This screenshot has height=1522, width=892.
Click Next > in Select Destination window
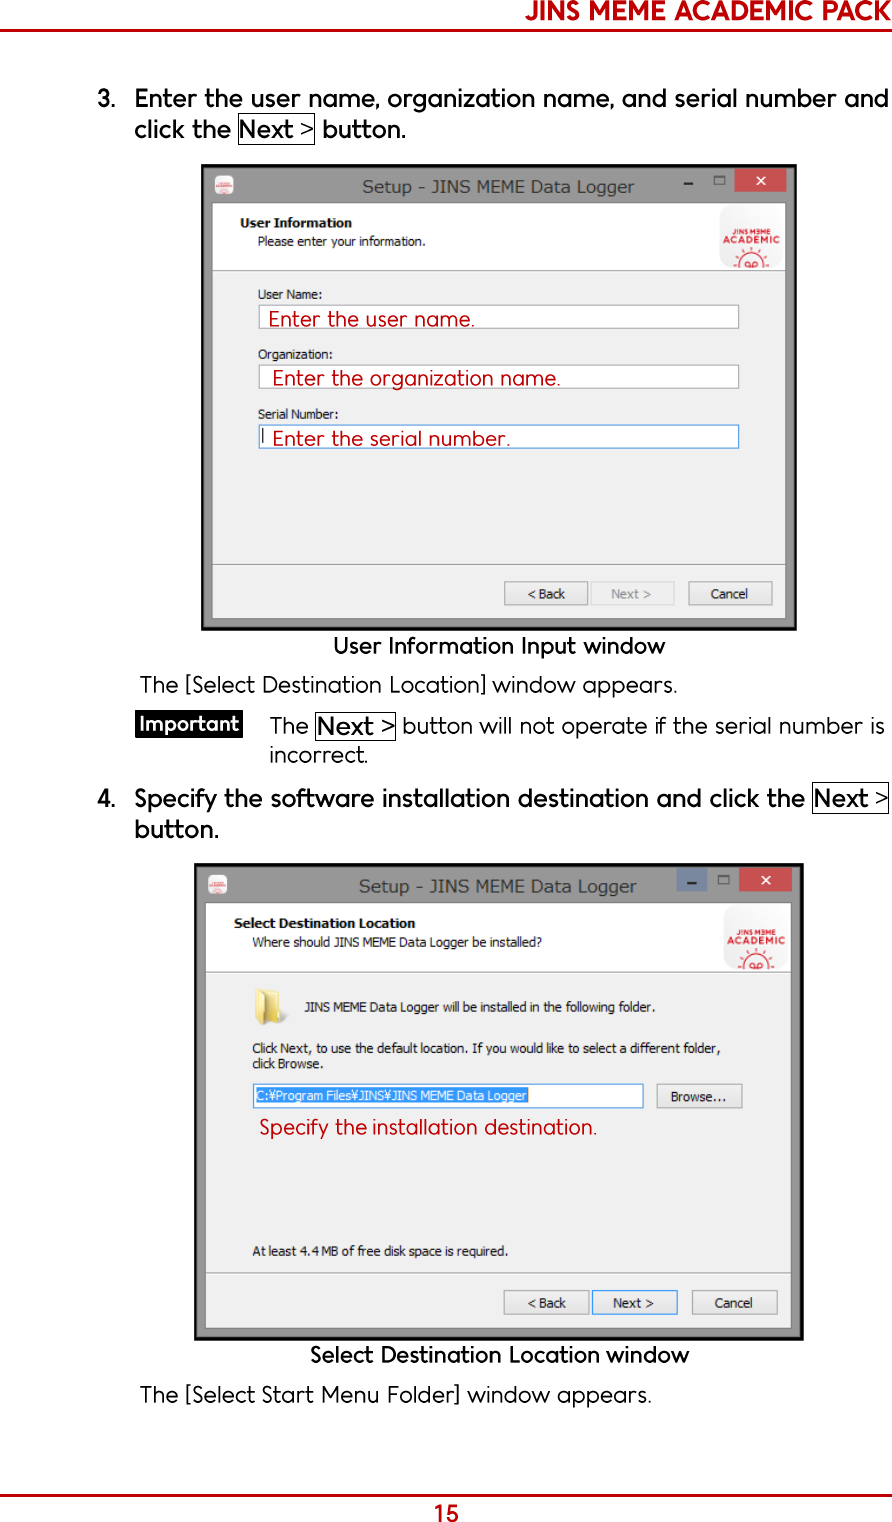[634, 1303]
